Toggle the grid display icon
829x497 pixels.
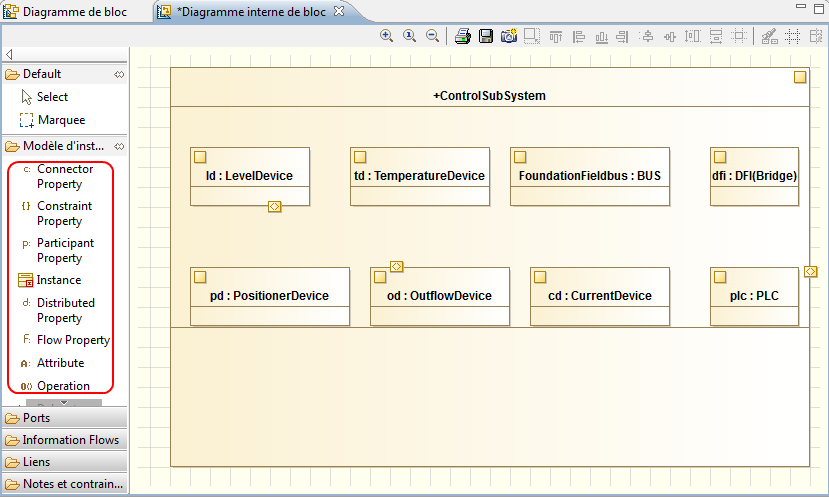[x=793, y=36]
